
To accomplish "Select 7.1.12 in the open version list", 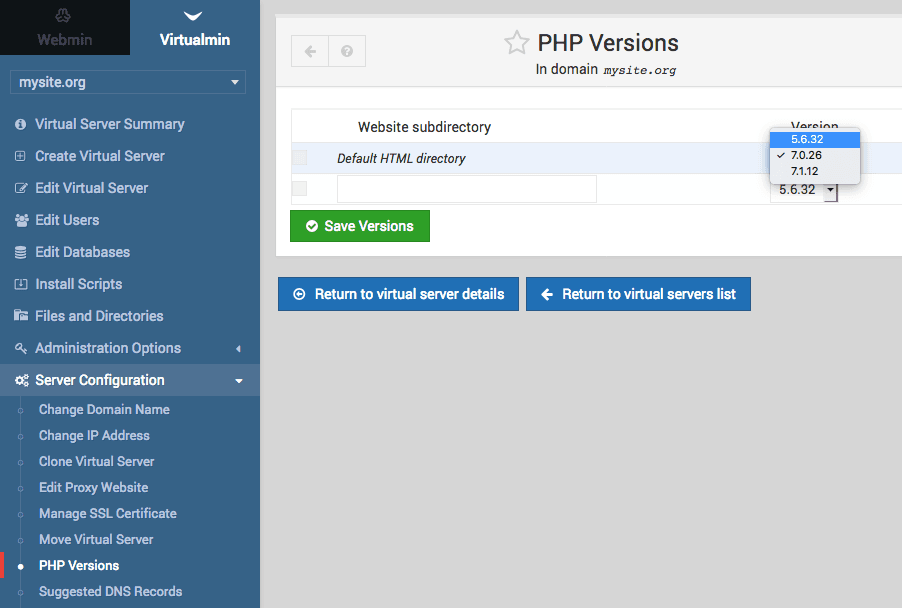I will click(806, 171).
